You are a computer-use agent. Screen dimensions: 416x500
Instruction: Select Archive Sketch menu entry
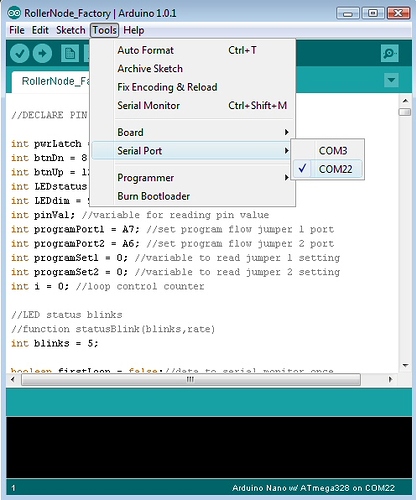click(193, 69)
